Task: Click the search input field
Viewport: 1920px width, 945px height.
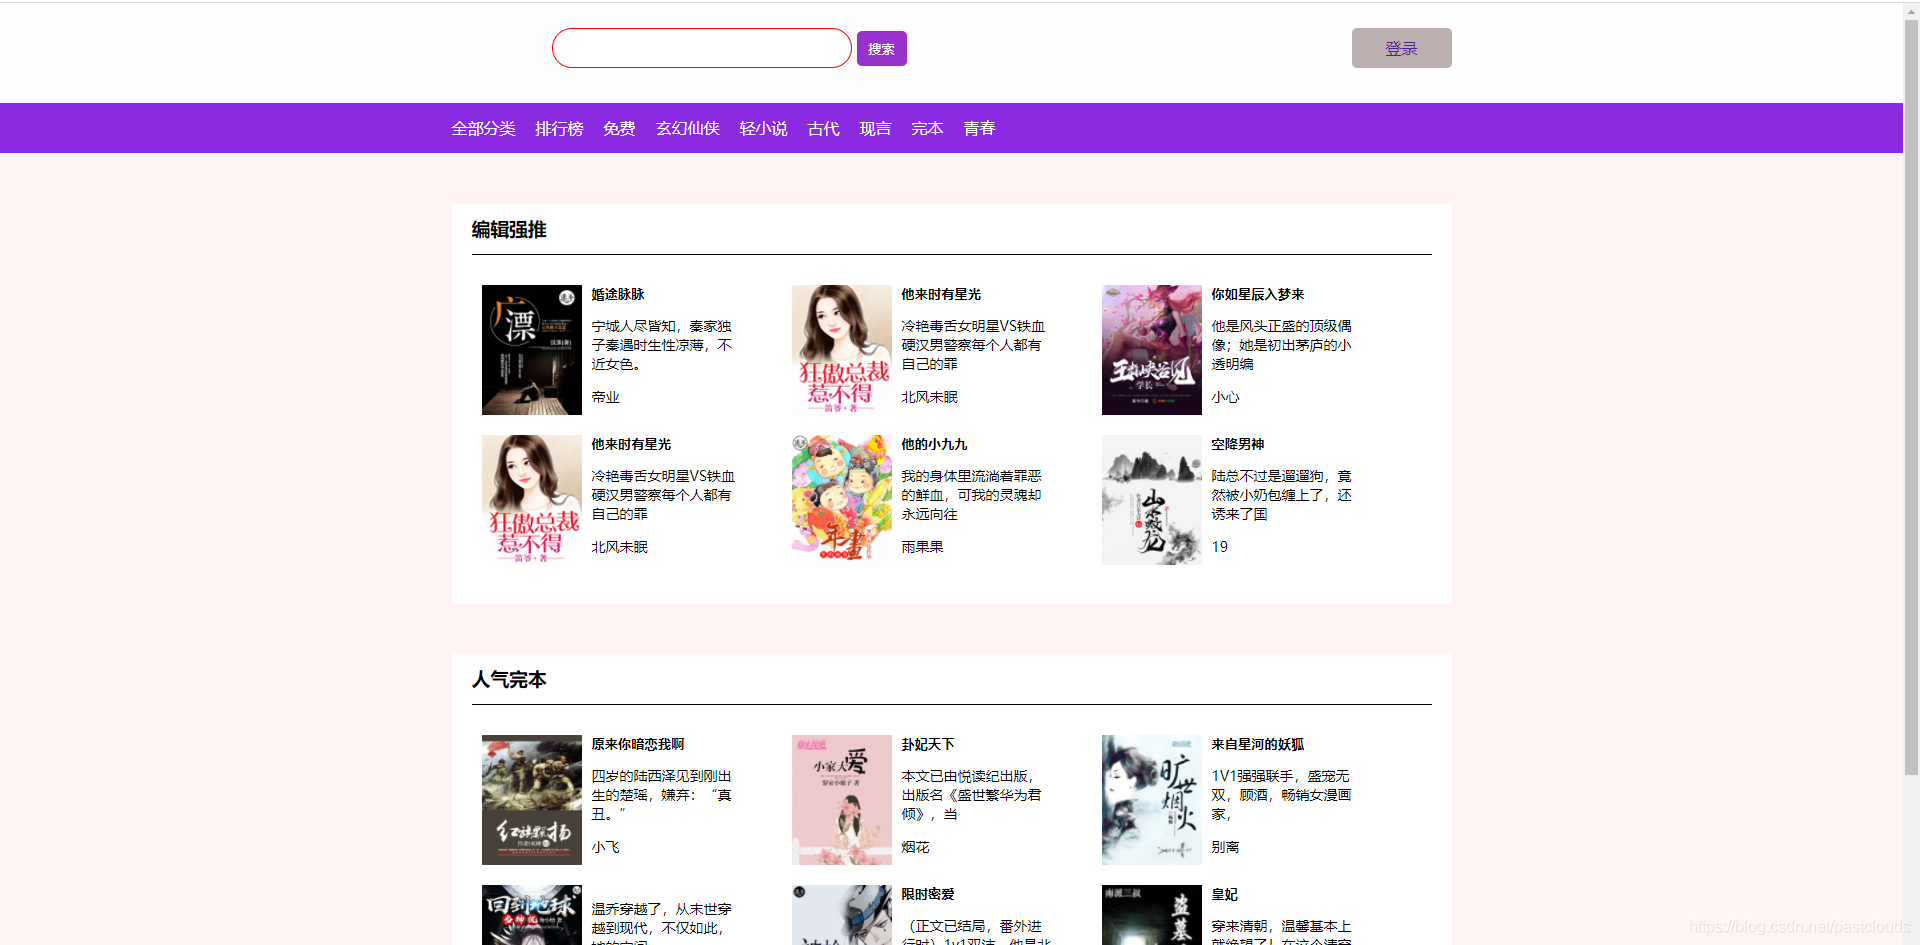Action: tap(701, 48)
